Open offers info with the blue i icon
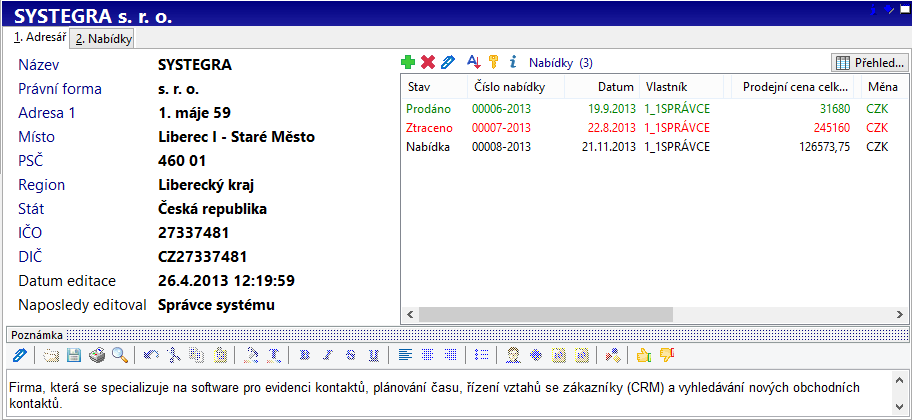Screen dimensions: 912x420 pyautogui.click(x=512, y=62)
